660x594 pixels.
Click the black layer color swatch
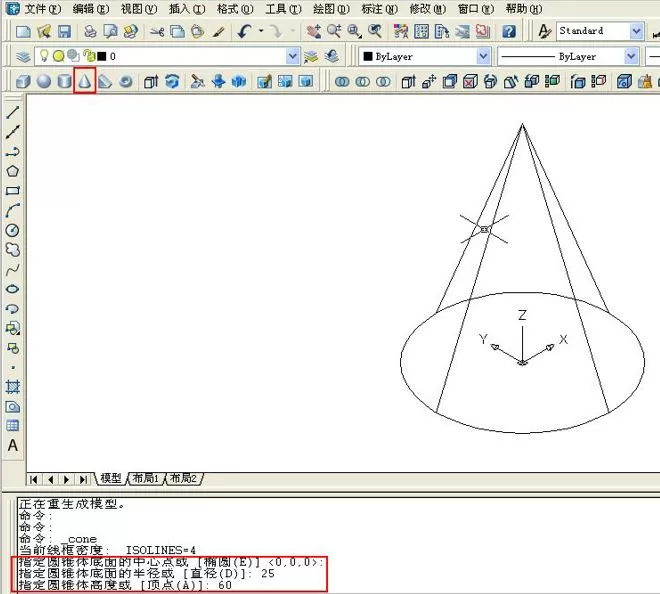coord(101,56)
